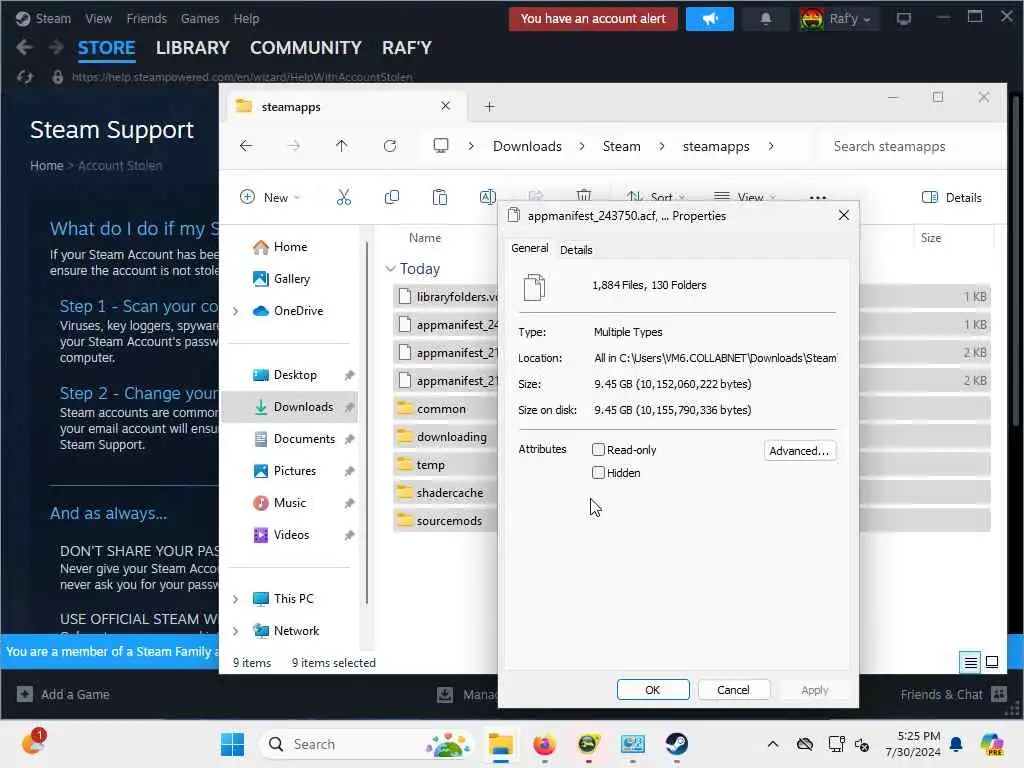Click Steam in the address breadcrumb
The width and height of the screenshot is (1024, 768).
[x=621, y=146]
